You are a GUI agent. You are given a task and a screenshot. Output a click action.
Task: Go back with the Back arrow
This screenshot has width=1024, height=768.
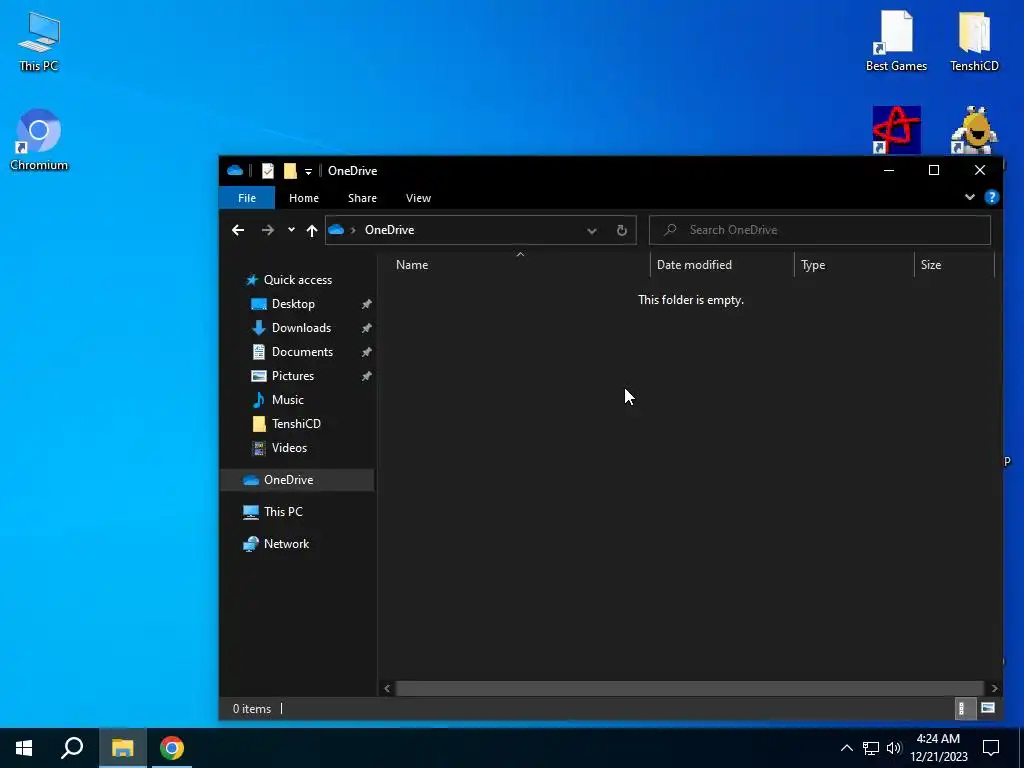click(238, 230)
